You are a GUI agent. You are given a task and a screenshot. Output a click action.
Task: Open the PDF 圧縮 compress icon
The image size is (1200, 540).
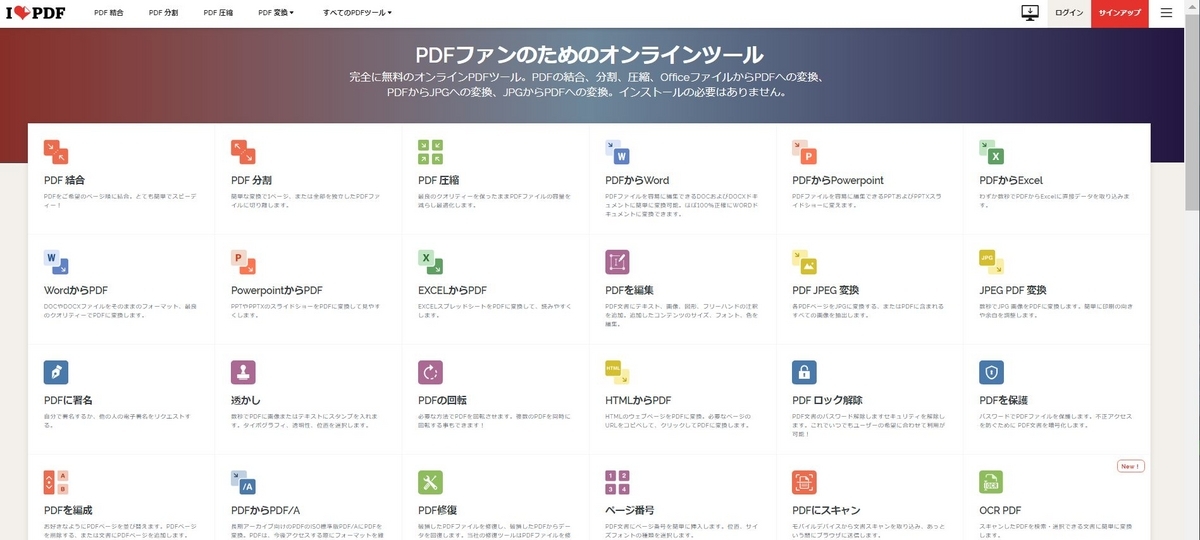click(x=430, y=151)
